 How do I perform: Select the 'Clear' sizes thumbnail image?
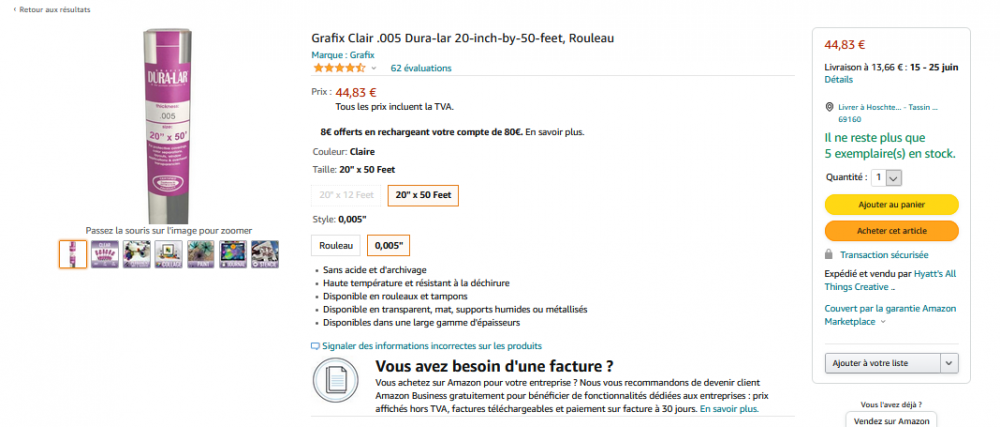[104, 254]
